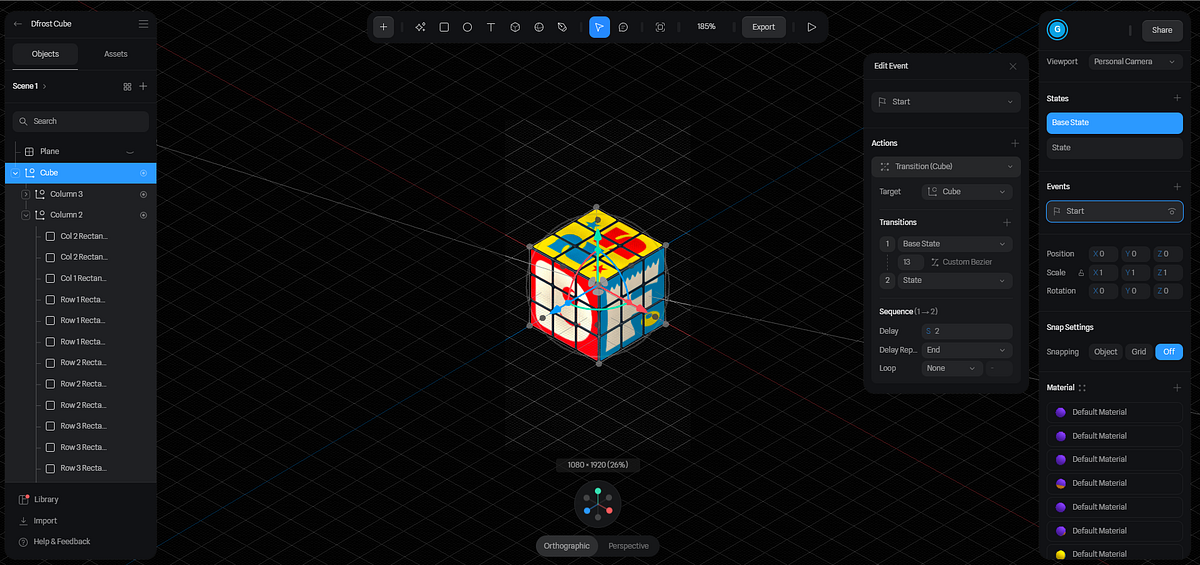Add a new scene with plus icon
The height and width of the screenshot is (565, 1200).
pyautogui.click(x=143, y=86)
